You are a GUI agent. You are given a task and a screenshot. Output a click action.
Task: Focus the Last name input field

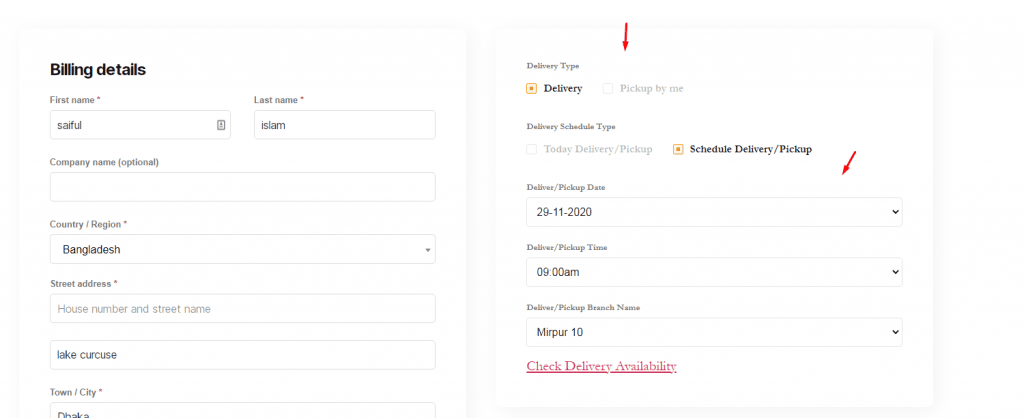point(344,125)
